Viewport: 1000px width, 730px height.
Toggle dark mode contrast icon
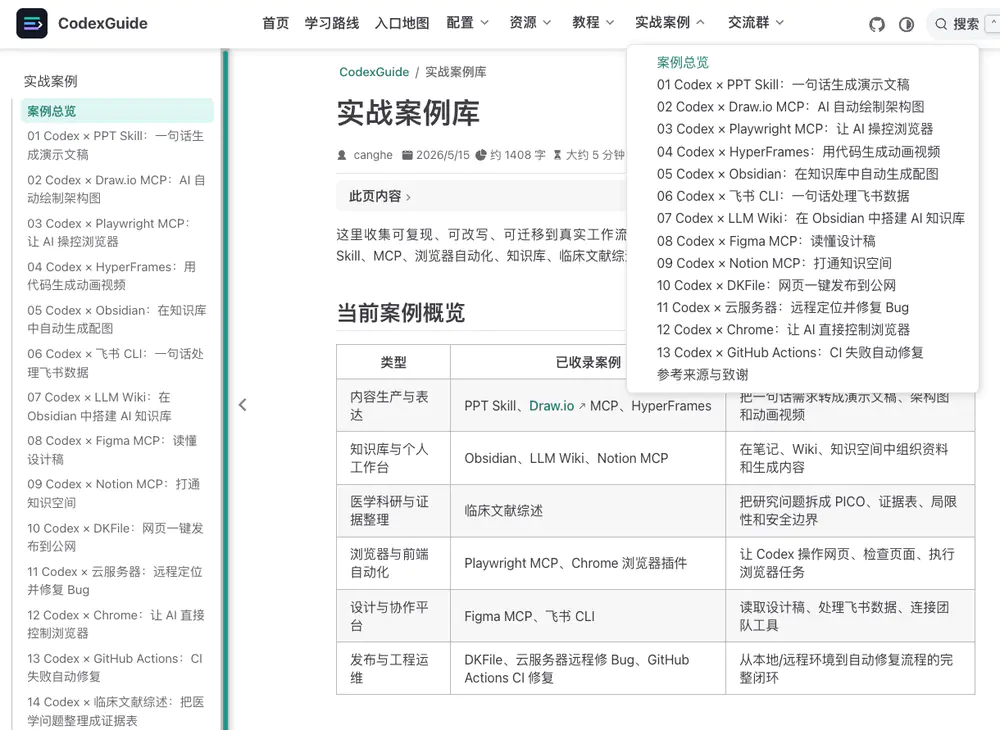[906, 24]
